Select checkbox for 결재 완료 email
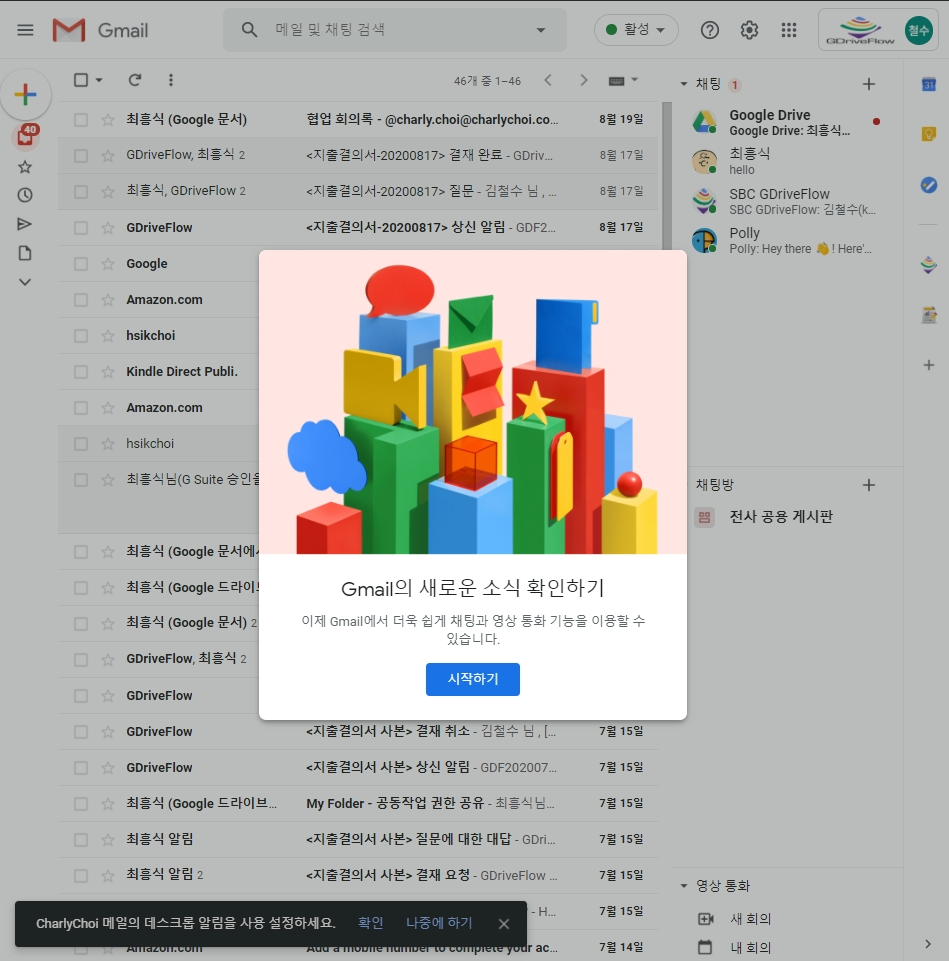949x961 pixels. tap(81, 156)
